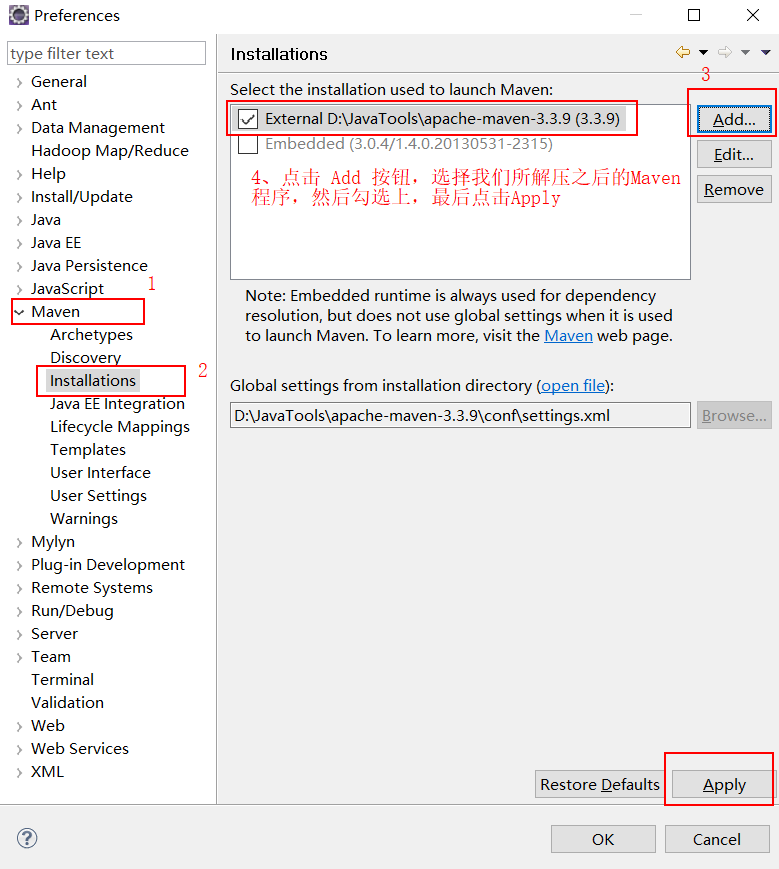Toggle the External apache-maven-3.3.9 checkbox
Image resolution: width=779 pixels, height=869 pixels.
pyautogui.click(x=248, y=119)
